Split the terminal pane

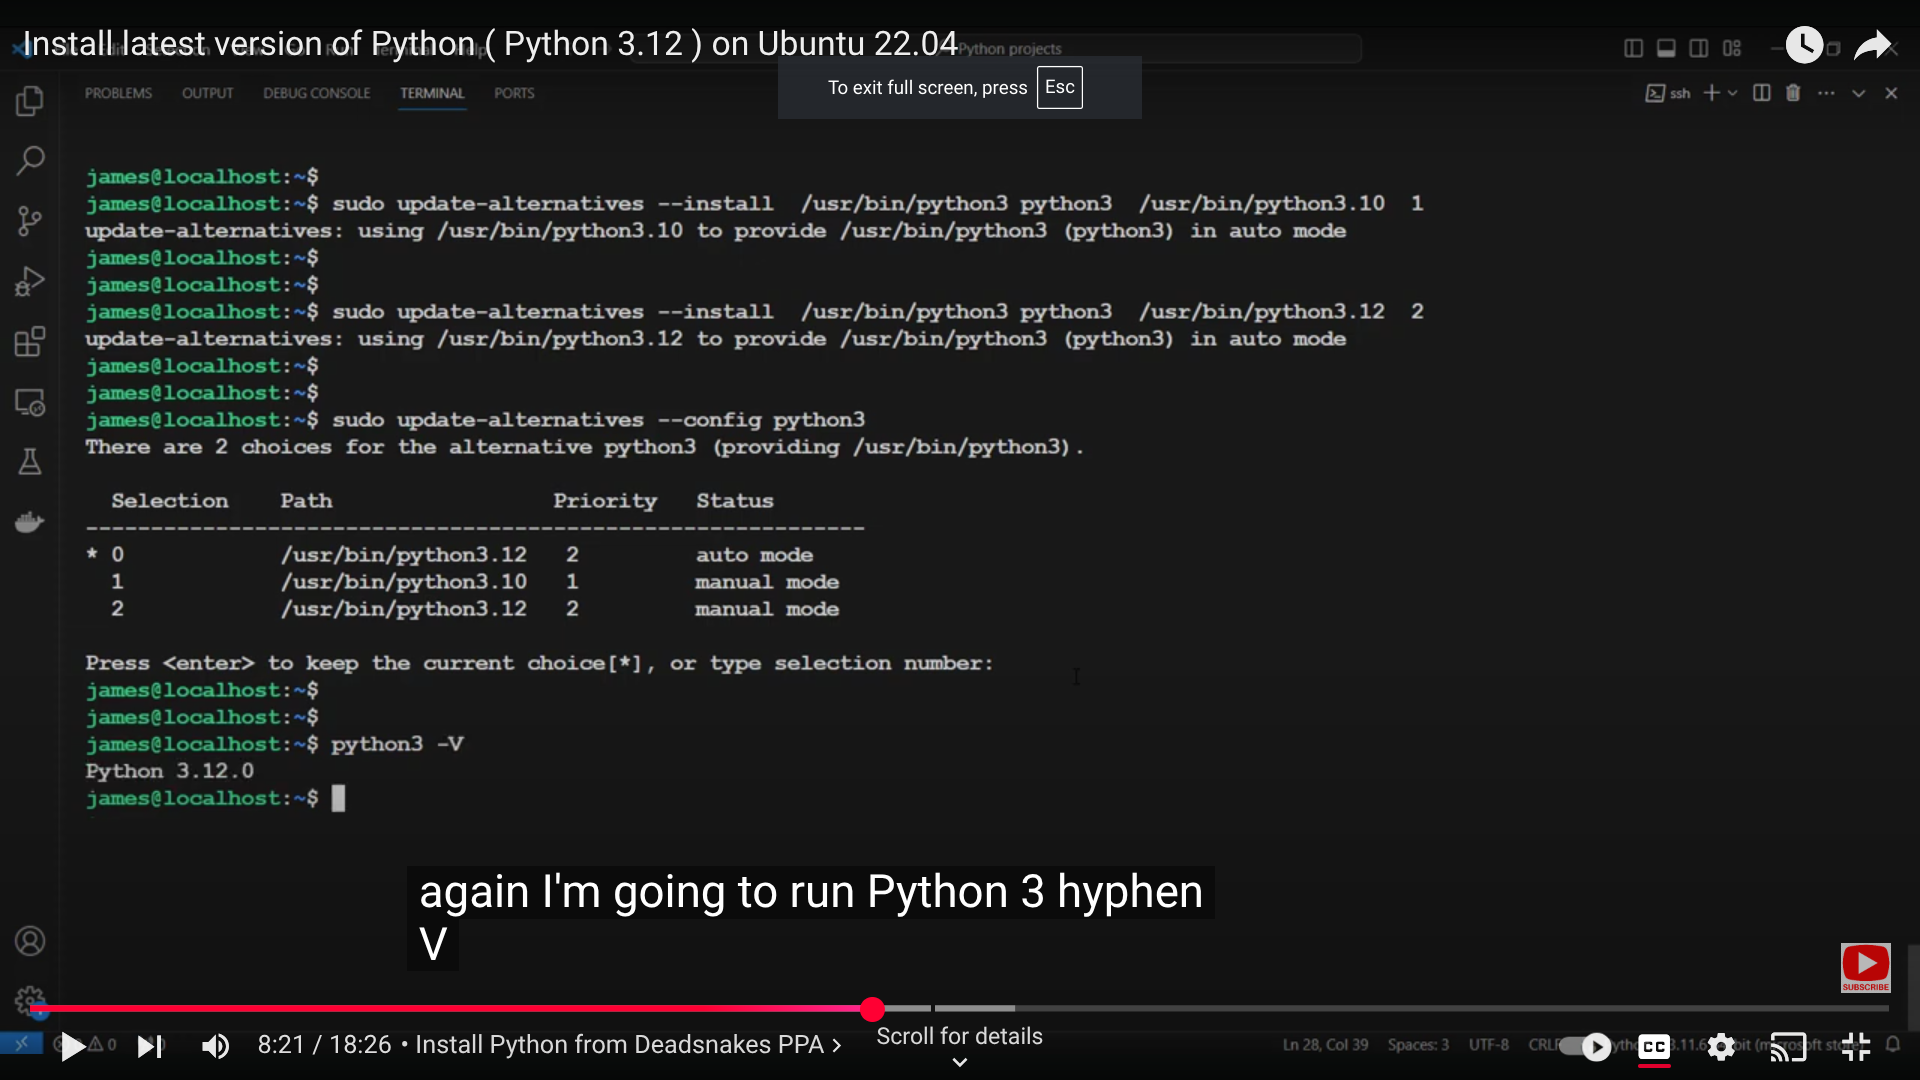coord(1762,93)
